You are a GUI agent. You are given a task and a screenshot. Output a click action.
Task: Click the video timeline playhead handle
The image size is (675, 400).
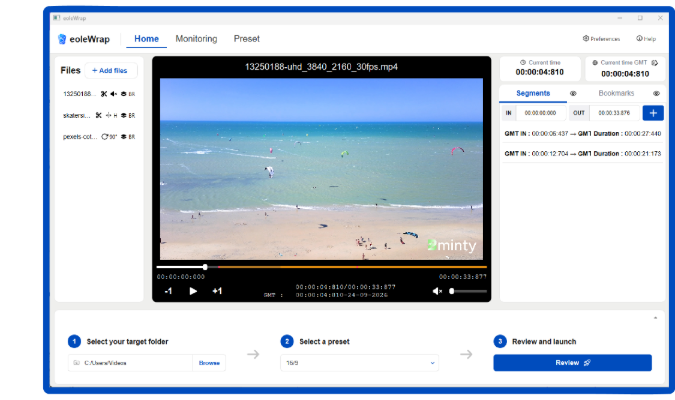(205, 267)
